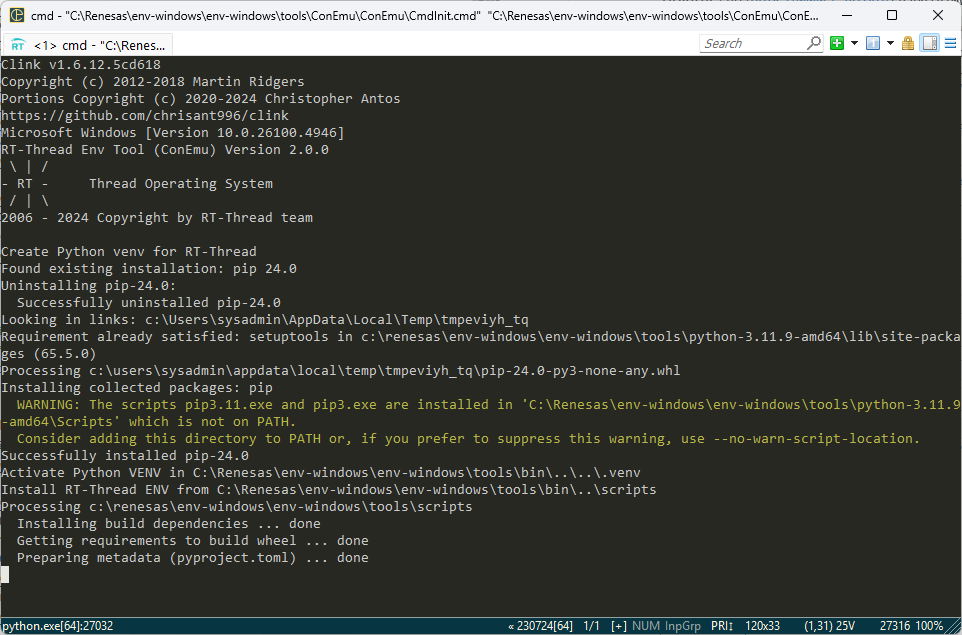Open the dropdown beside the blue console button
This screenshot has height=635, width=962.
tap(891, 43)
